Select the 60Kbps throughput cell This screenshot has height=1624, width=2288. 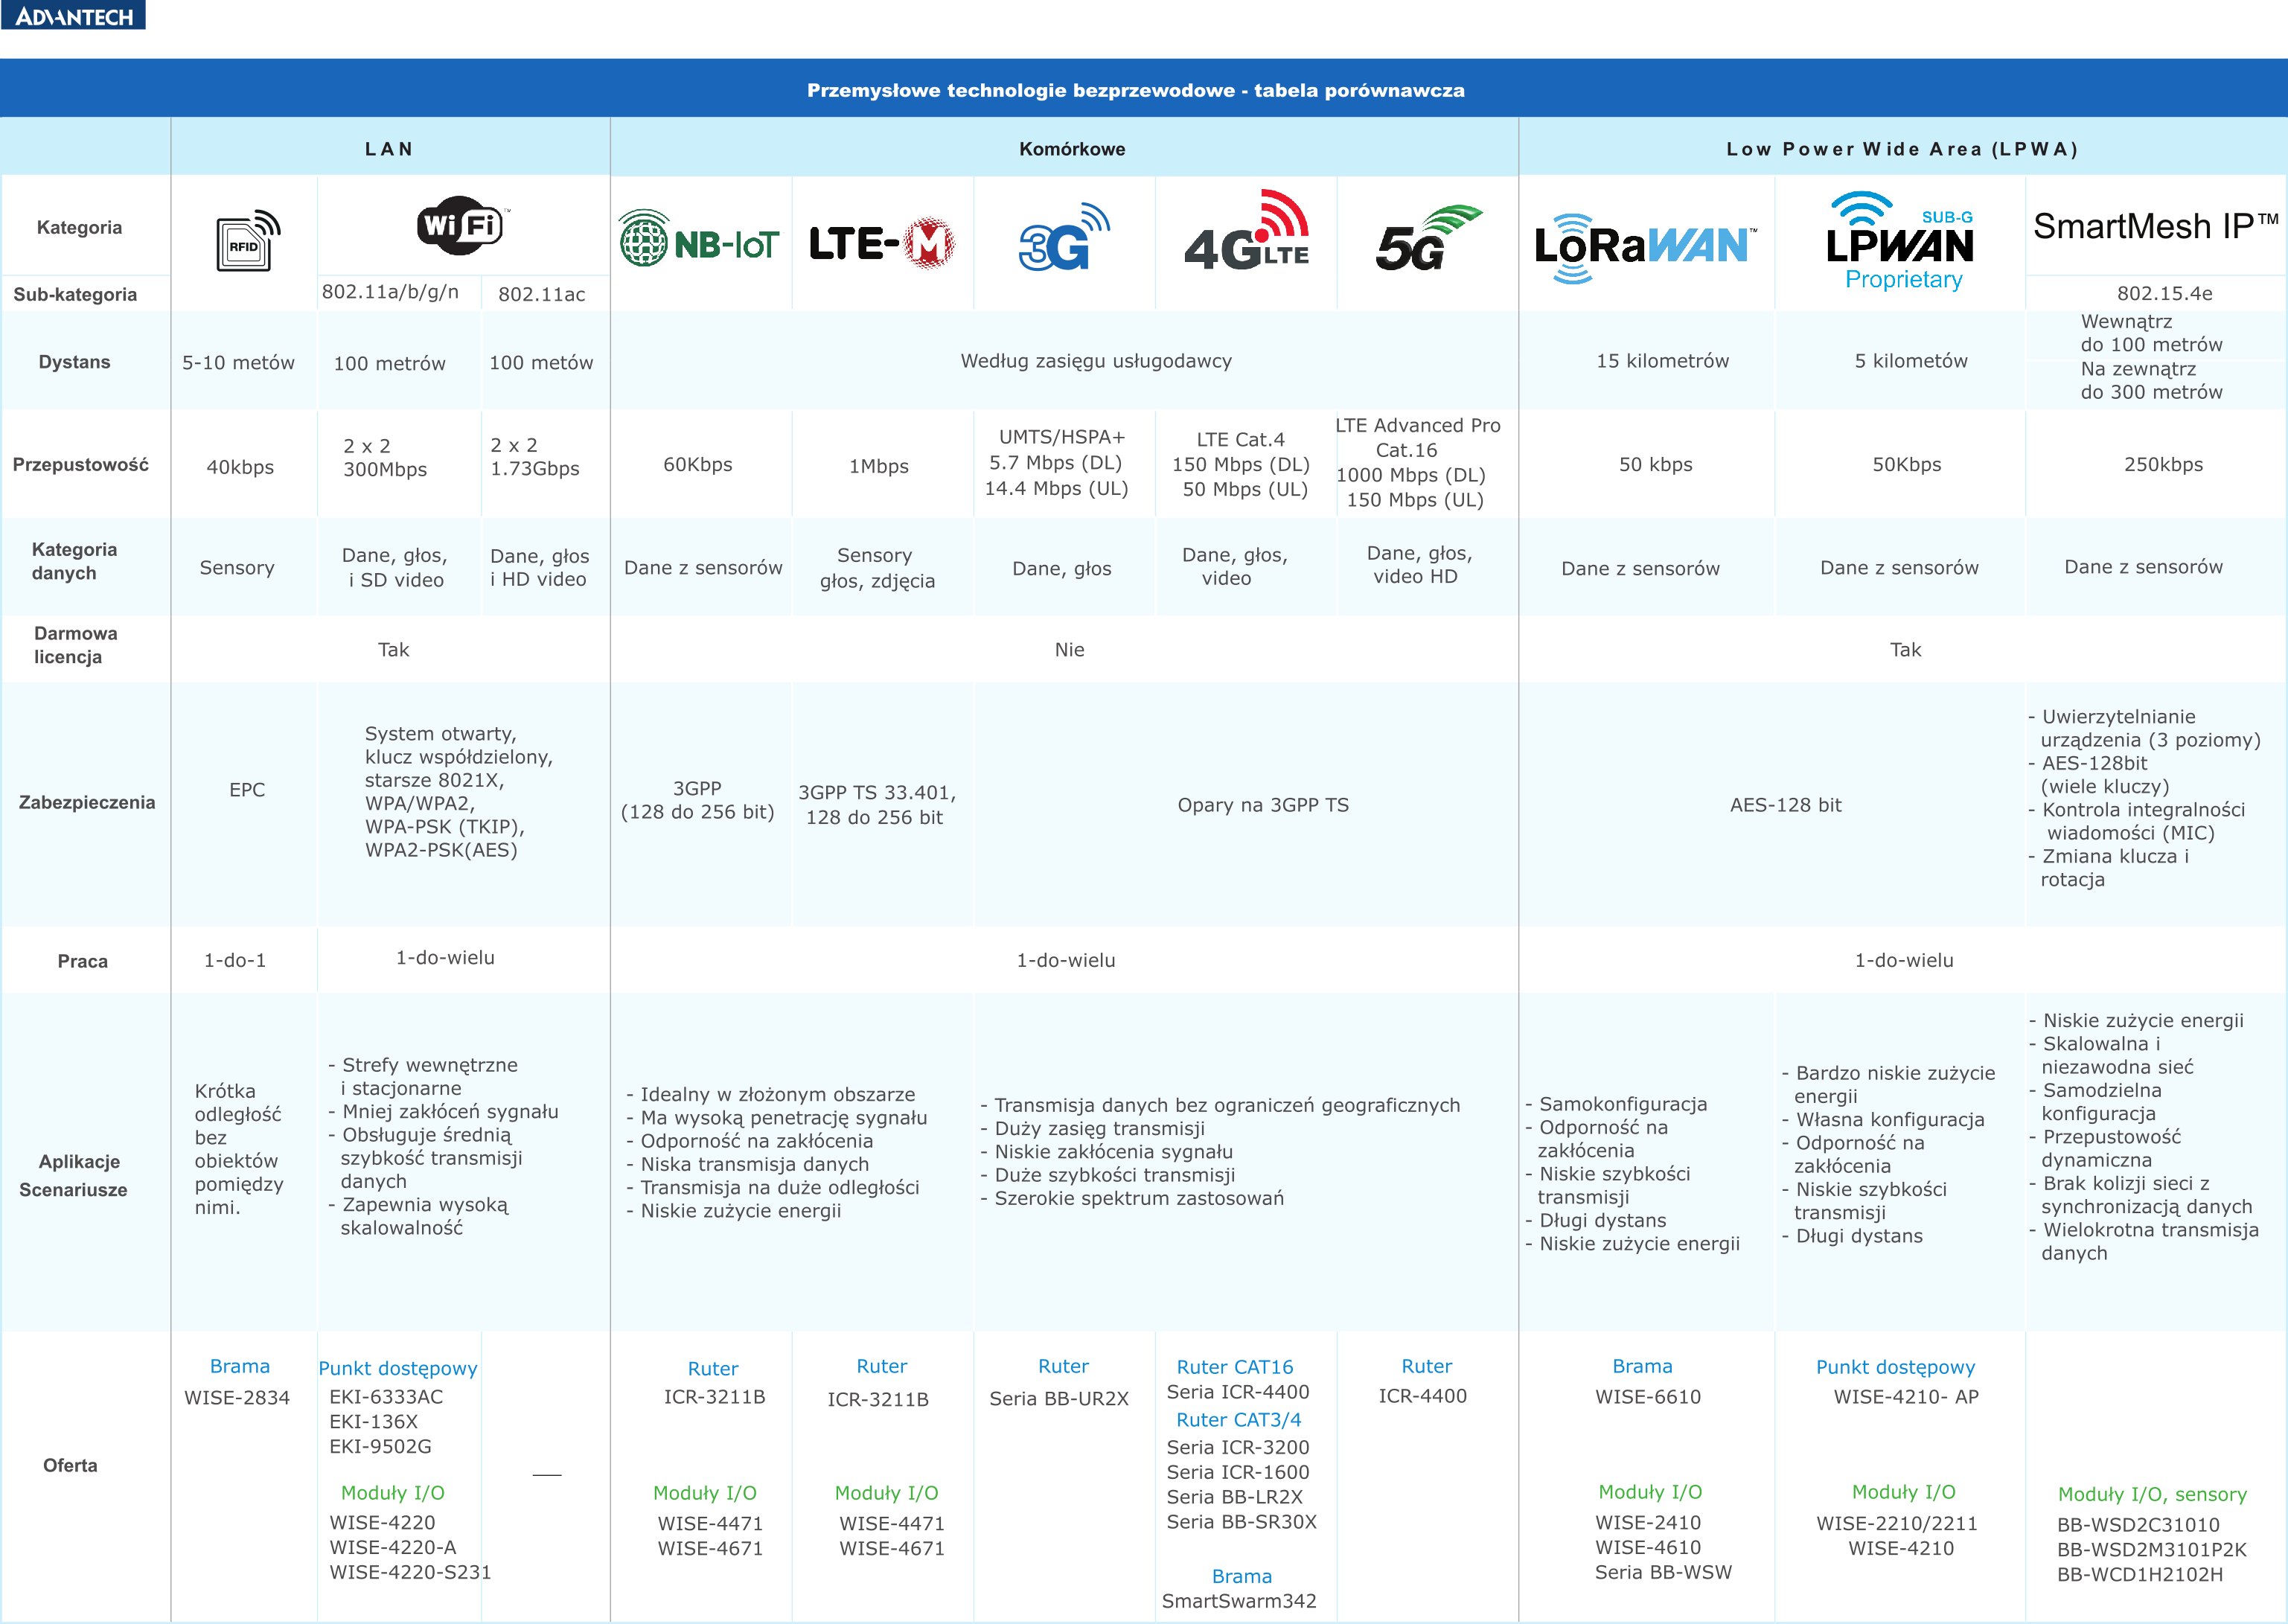[x=698, y=465]
